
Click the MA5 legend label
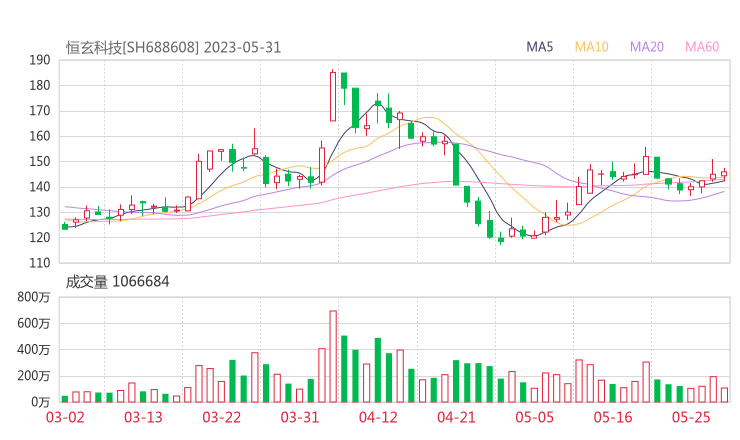(x=539, y=47)
